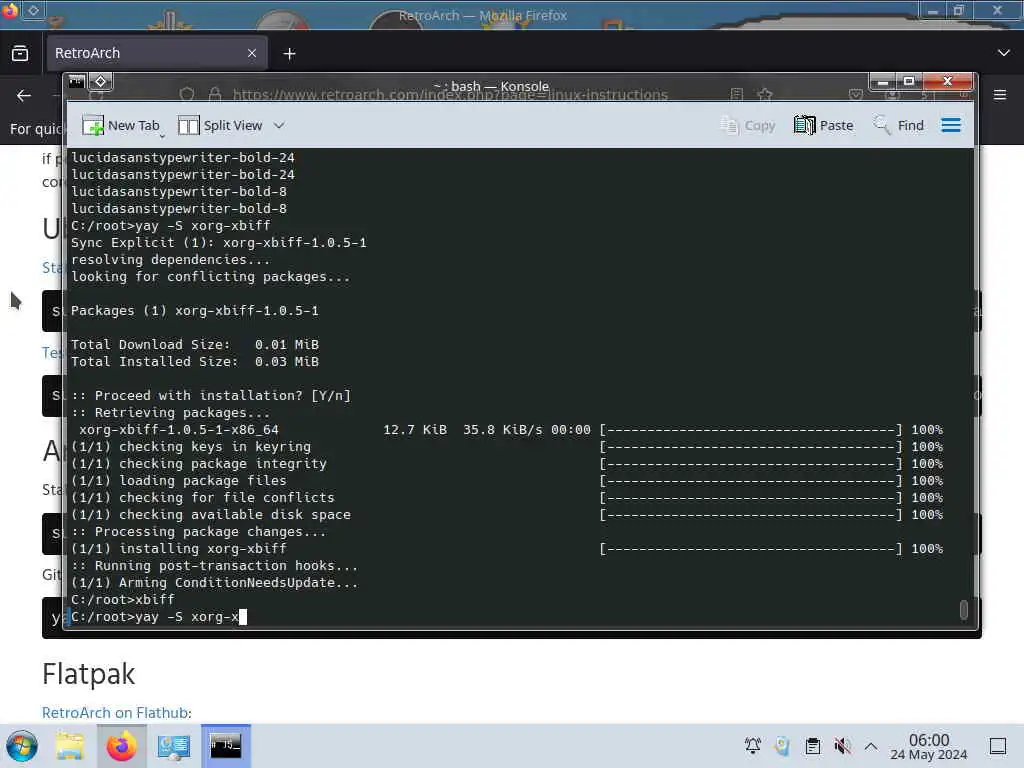The width and height of the screenshot is (1024, 768).
Task: Select the RetroArch Firefox tab
Action: coord(156,53)
